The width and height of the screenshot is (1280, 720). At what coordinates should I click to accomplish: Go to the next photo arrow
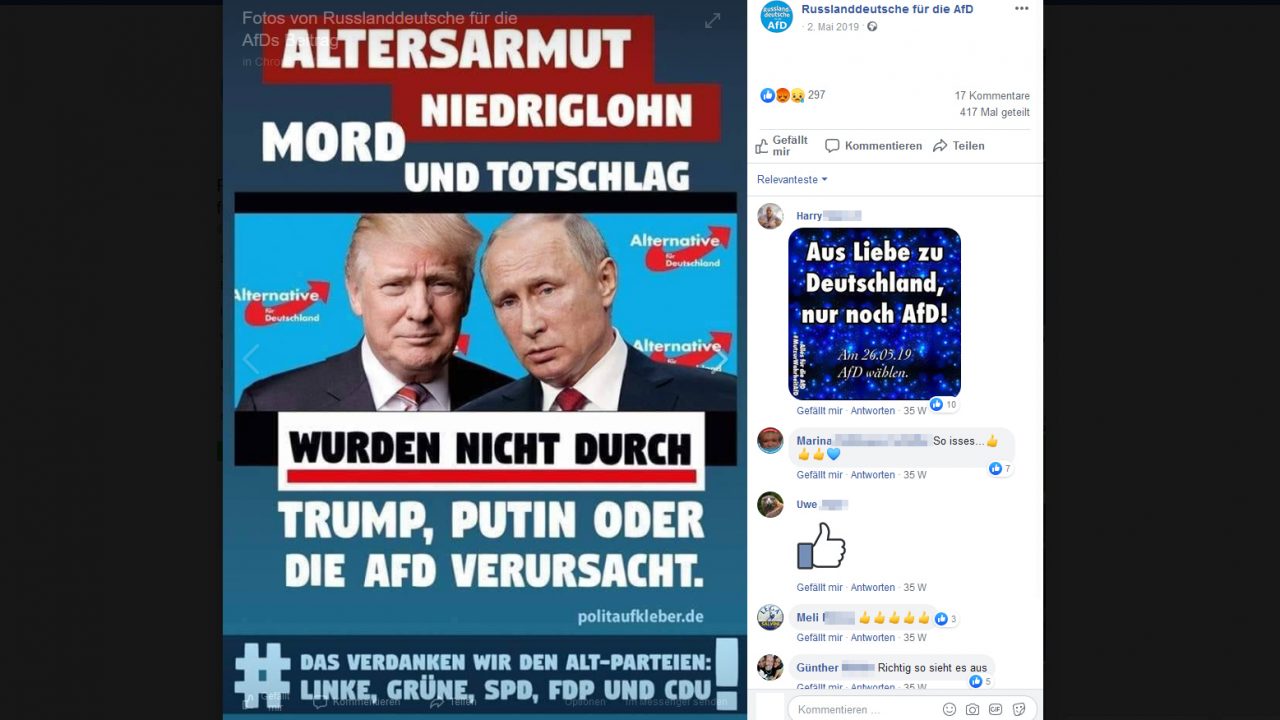pos(719,359)
